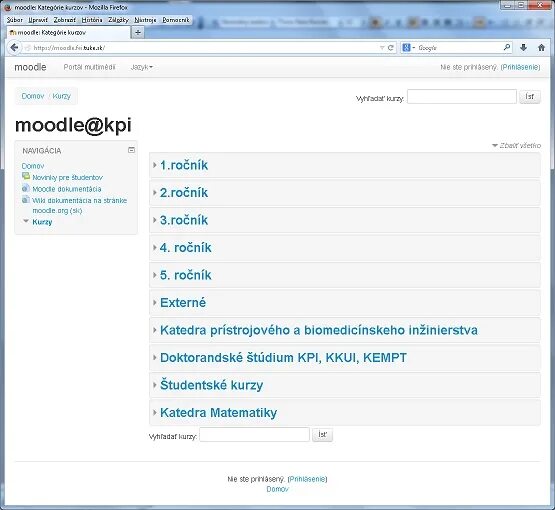Click the top Ísť search button
Viewport: 555px width, 510px height.
(530, 96)
